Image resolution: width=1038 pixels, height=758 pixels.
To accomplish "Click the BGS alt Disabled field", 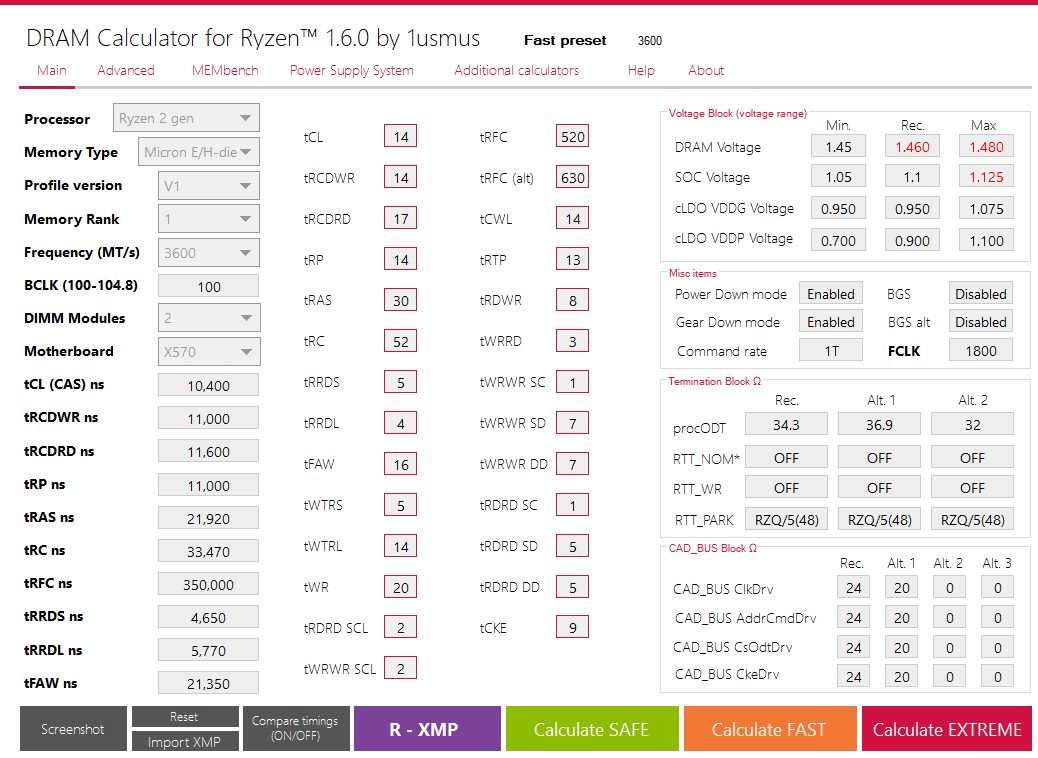I will 980,322.
